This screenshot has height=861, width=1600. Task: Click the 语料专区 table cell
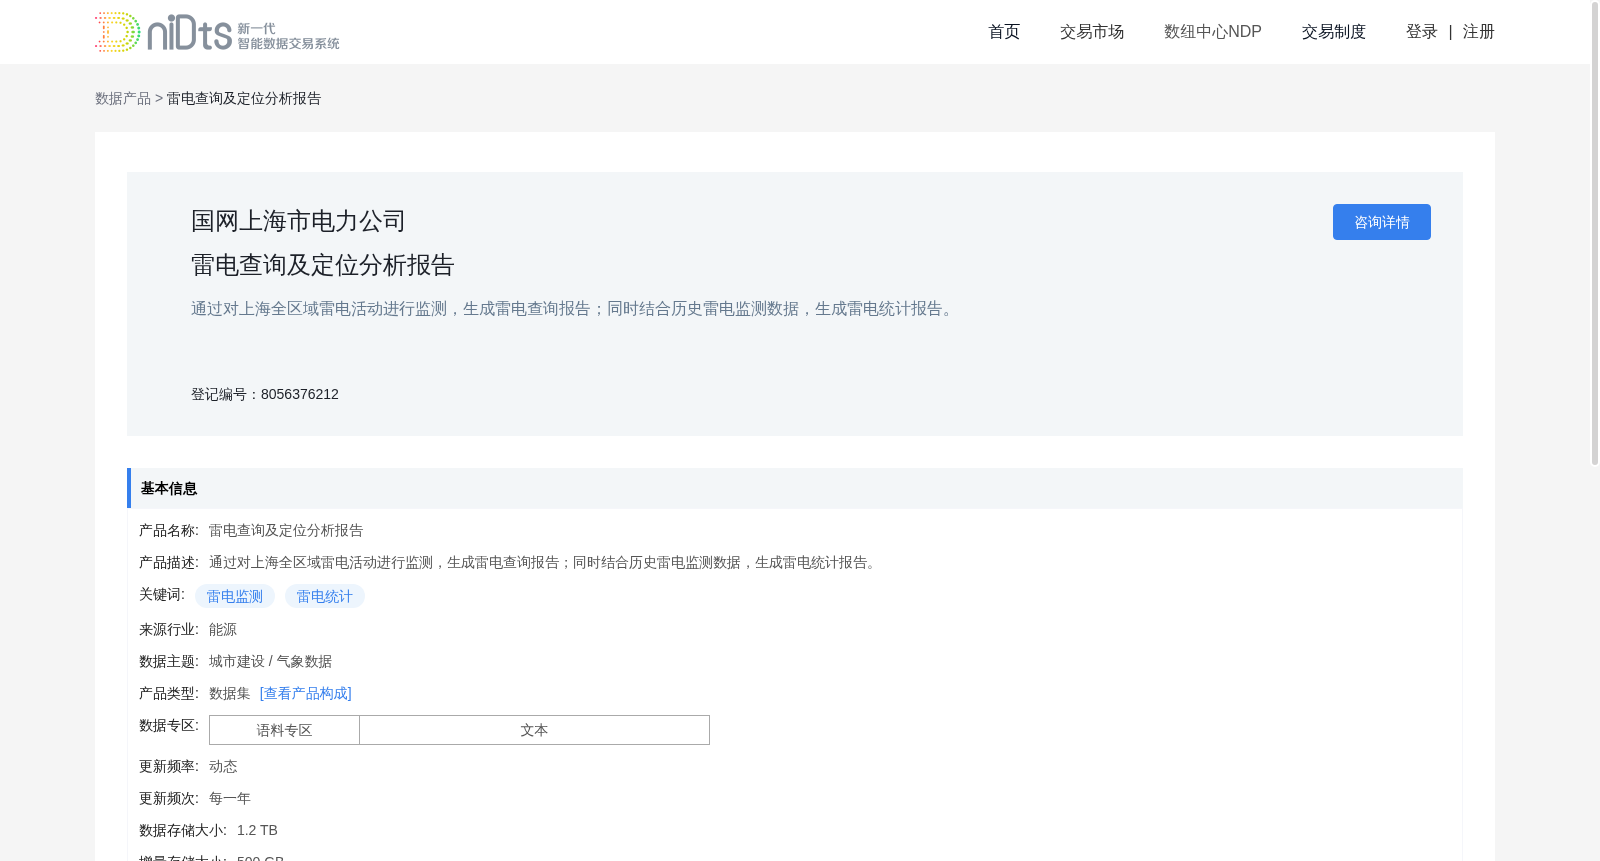pyautogui.click(x=285, y=730)
